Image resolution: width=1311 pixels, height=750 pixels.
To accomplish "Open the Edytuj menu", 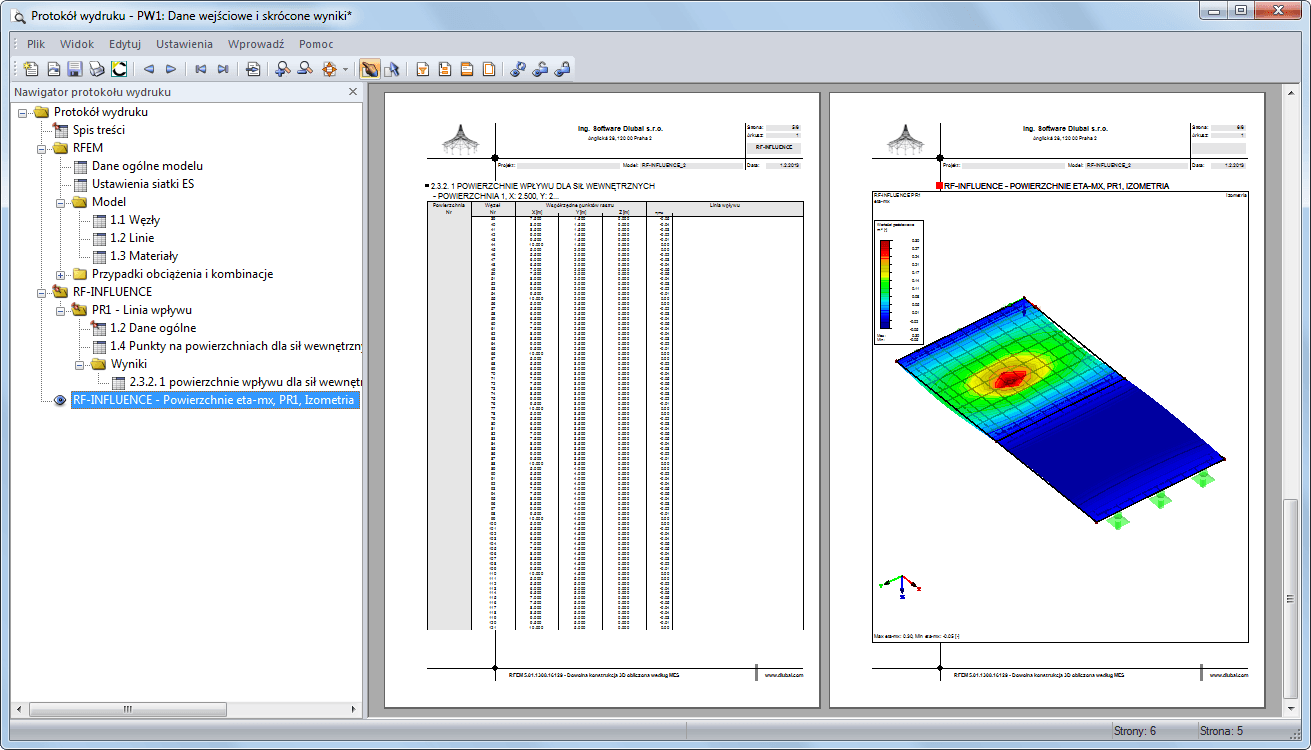I will [x=125, y=44].
